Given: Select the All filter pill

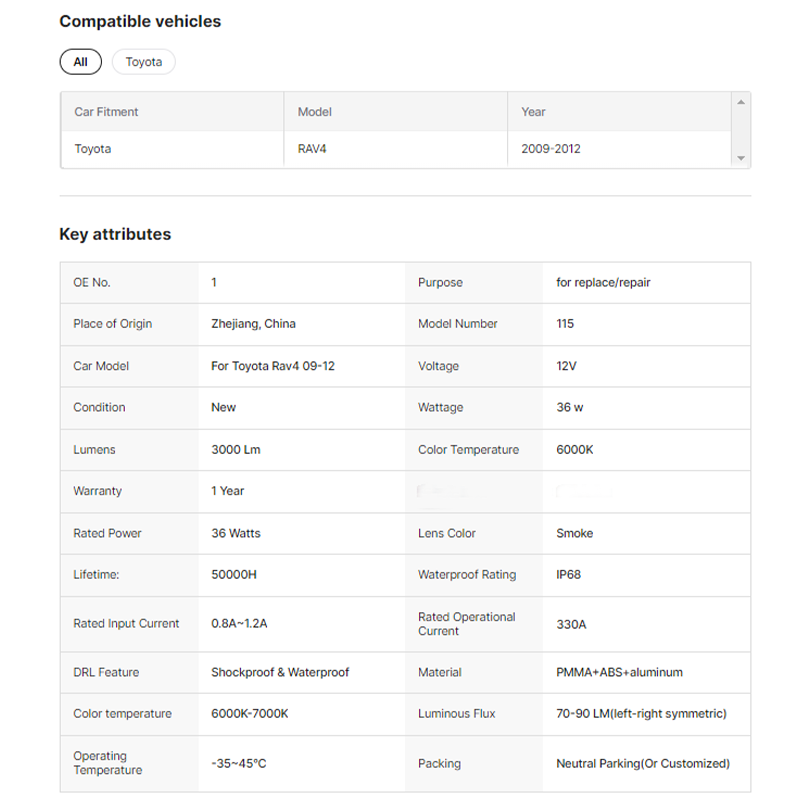Looking at the screenshot, I should click(x=80, y=62).
